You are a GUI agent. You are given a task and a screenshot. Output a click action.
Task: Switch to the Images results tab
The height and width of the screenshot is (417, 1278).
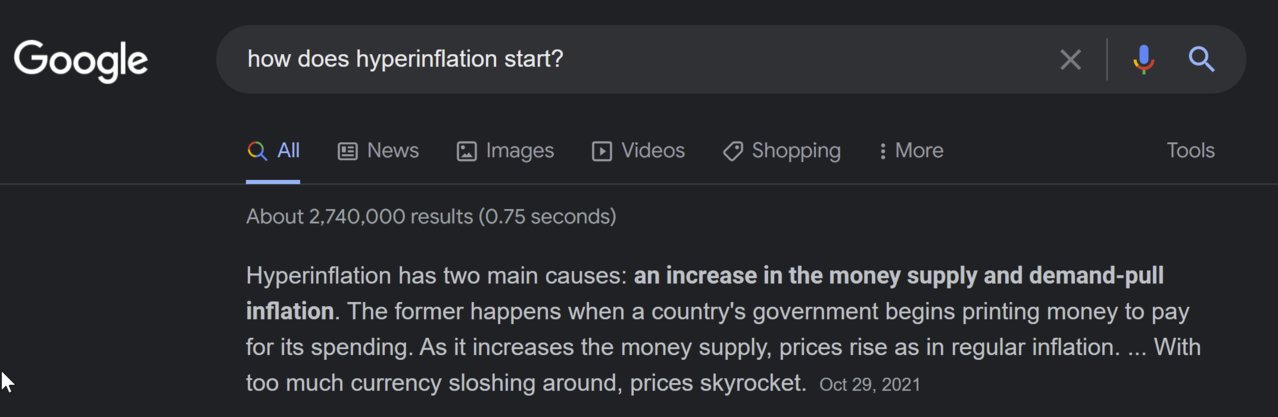tap(505, 151)
